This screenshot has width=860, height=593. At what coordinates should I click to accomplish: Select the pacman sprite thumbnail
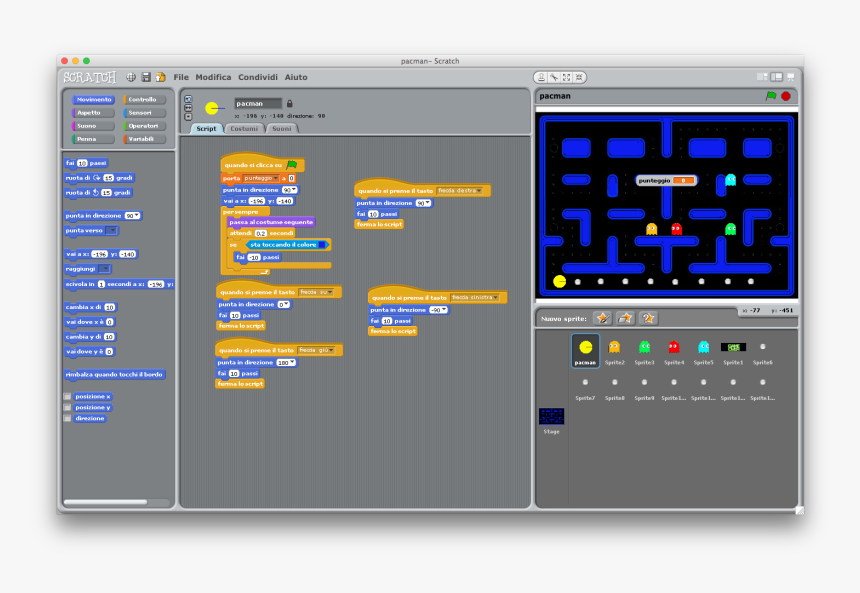point(585,351)
